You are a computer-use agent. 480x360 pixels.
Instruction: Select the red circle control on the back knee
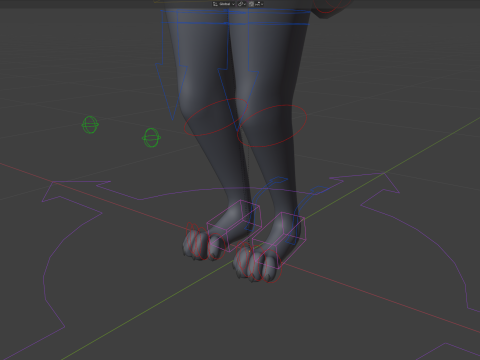(216, 117)
